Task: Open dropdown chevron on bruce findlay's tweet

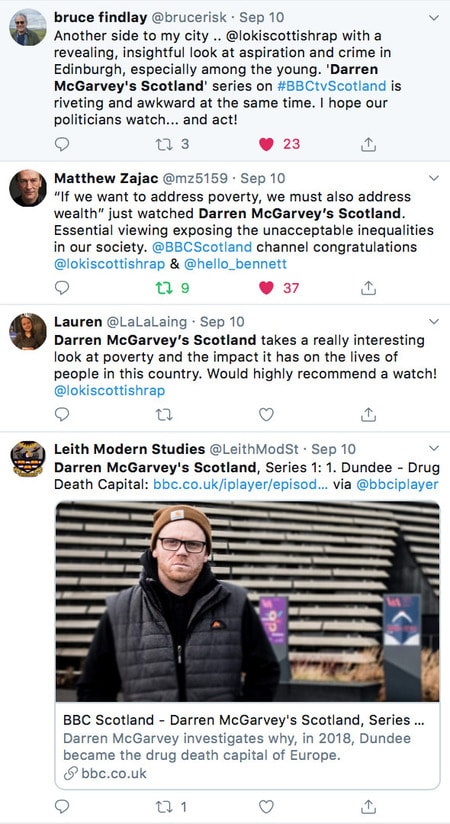Action: coord(434,18)
